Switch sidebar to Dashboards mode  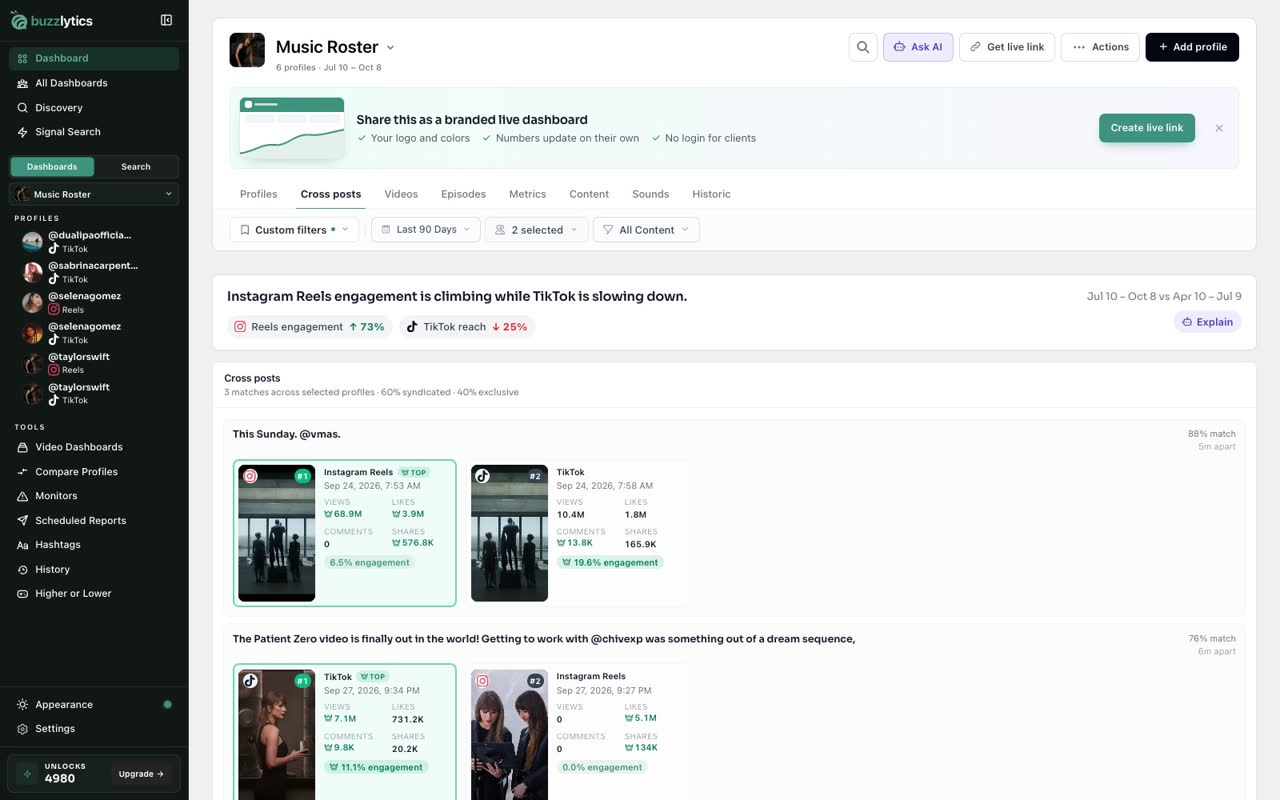click(52, 167)
